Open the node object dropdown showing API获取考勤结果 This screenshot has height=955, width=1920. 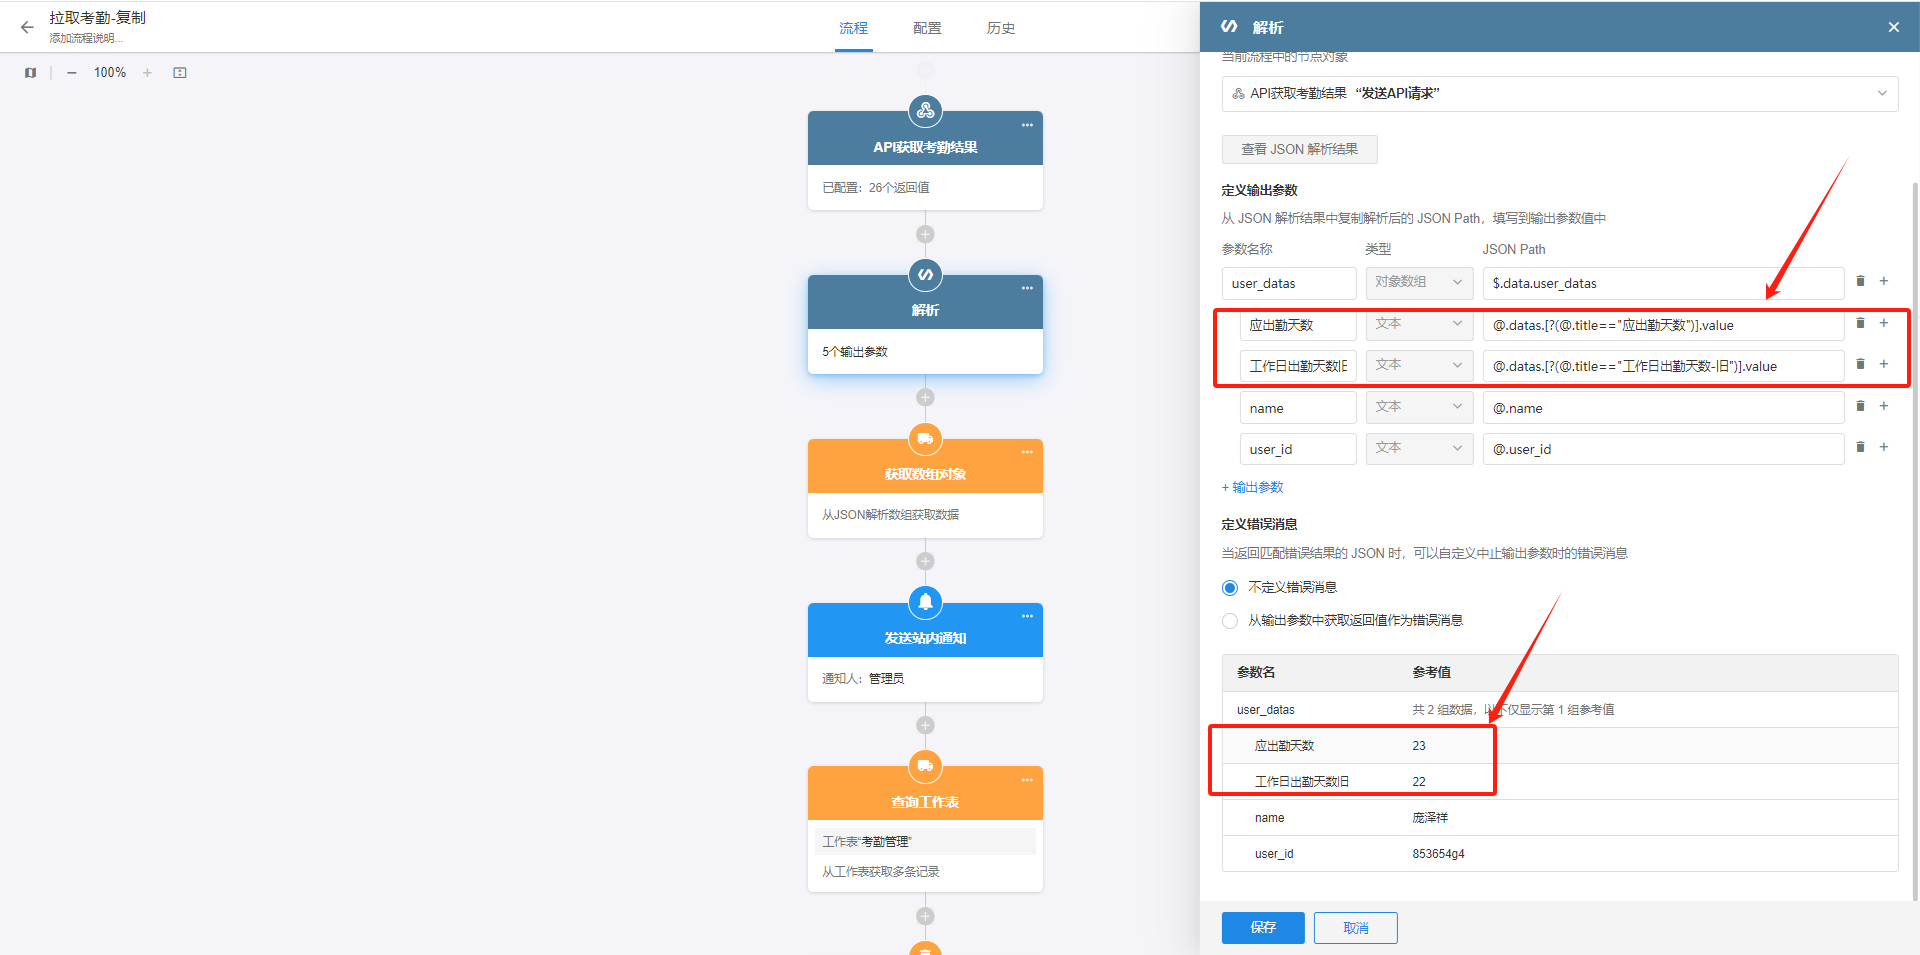1559,94
